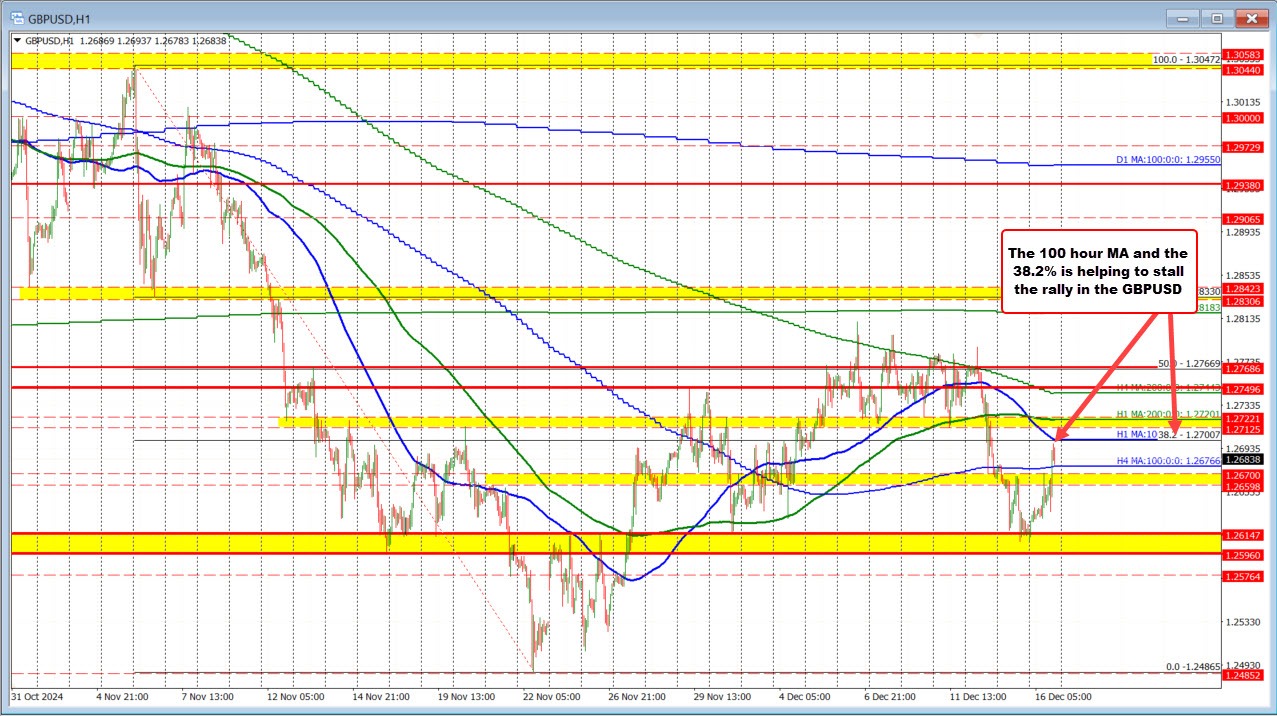
Task: Collapse the GBPUSD,H1 data window arrow
Action: click(x=18, y=41)
